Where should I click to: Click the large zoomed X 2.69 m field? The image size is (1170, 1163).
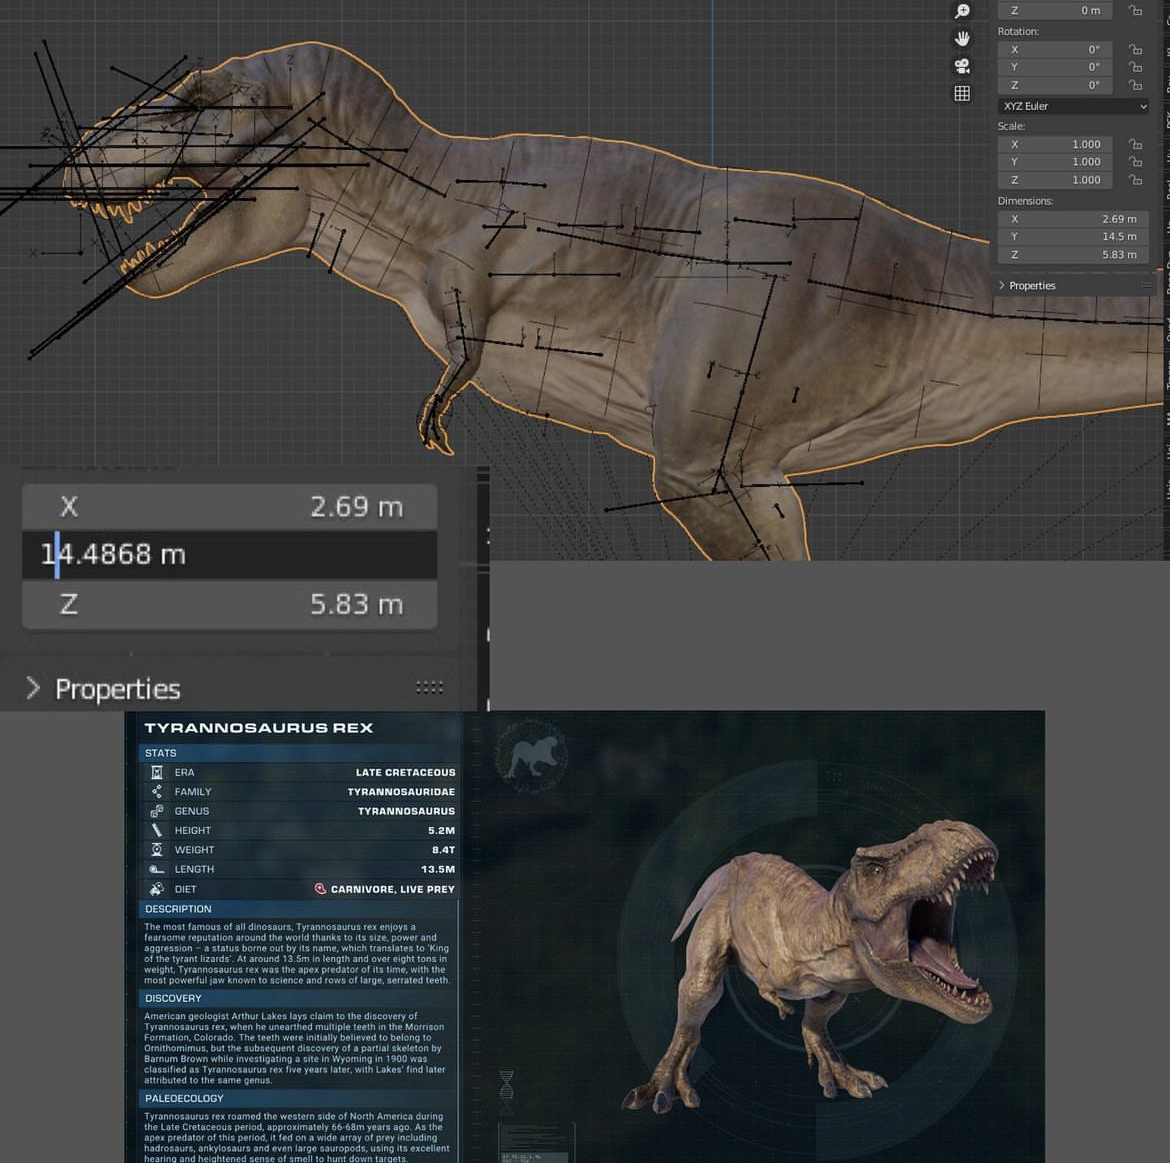pyautogui.click(x=230, y=507)
